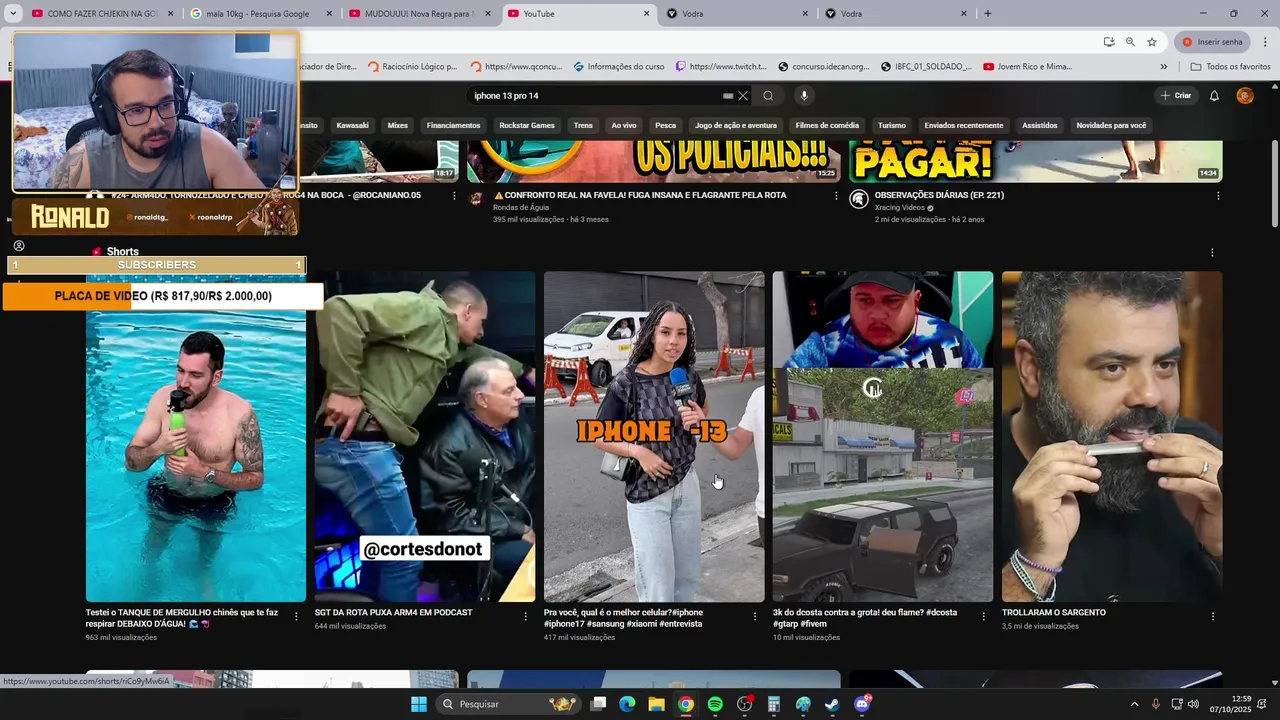Select the Ao vivo filter chip
This screenshot has height=720, width=1280.
point(624,125)
